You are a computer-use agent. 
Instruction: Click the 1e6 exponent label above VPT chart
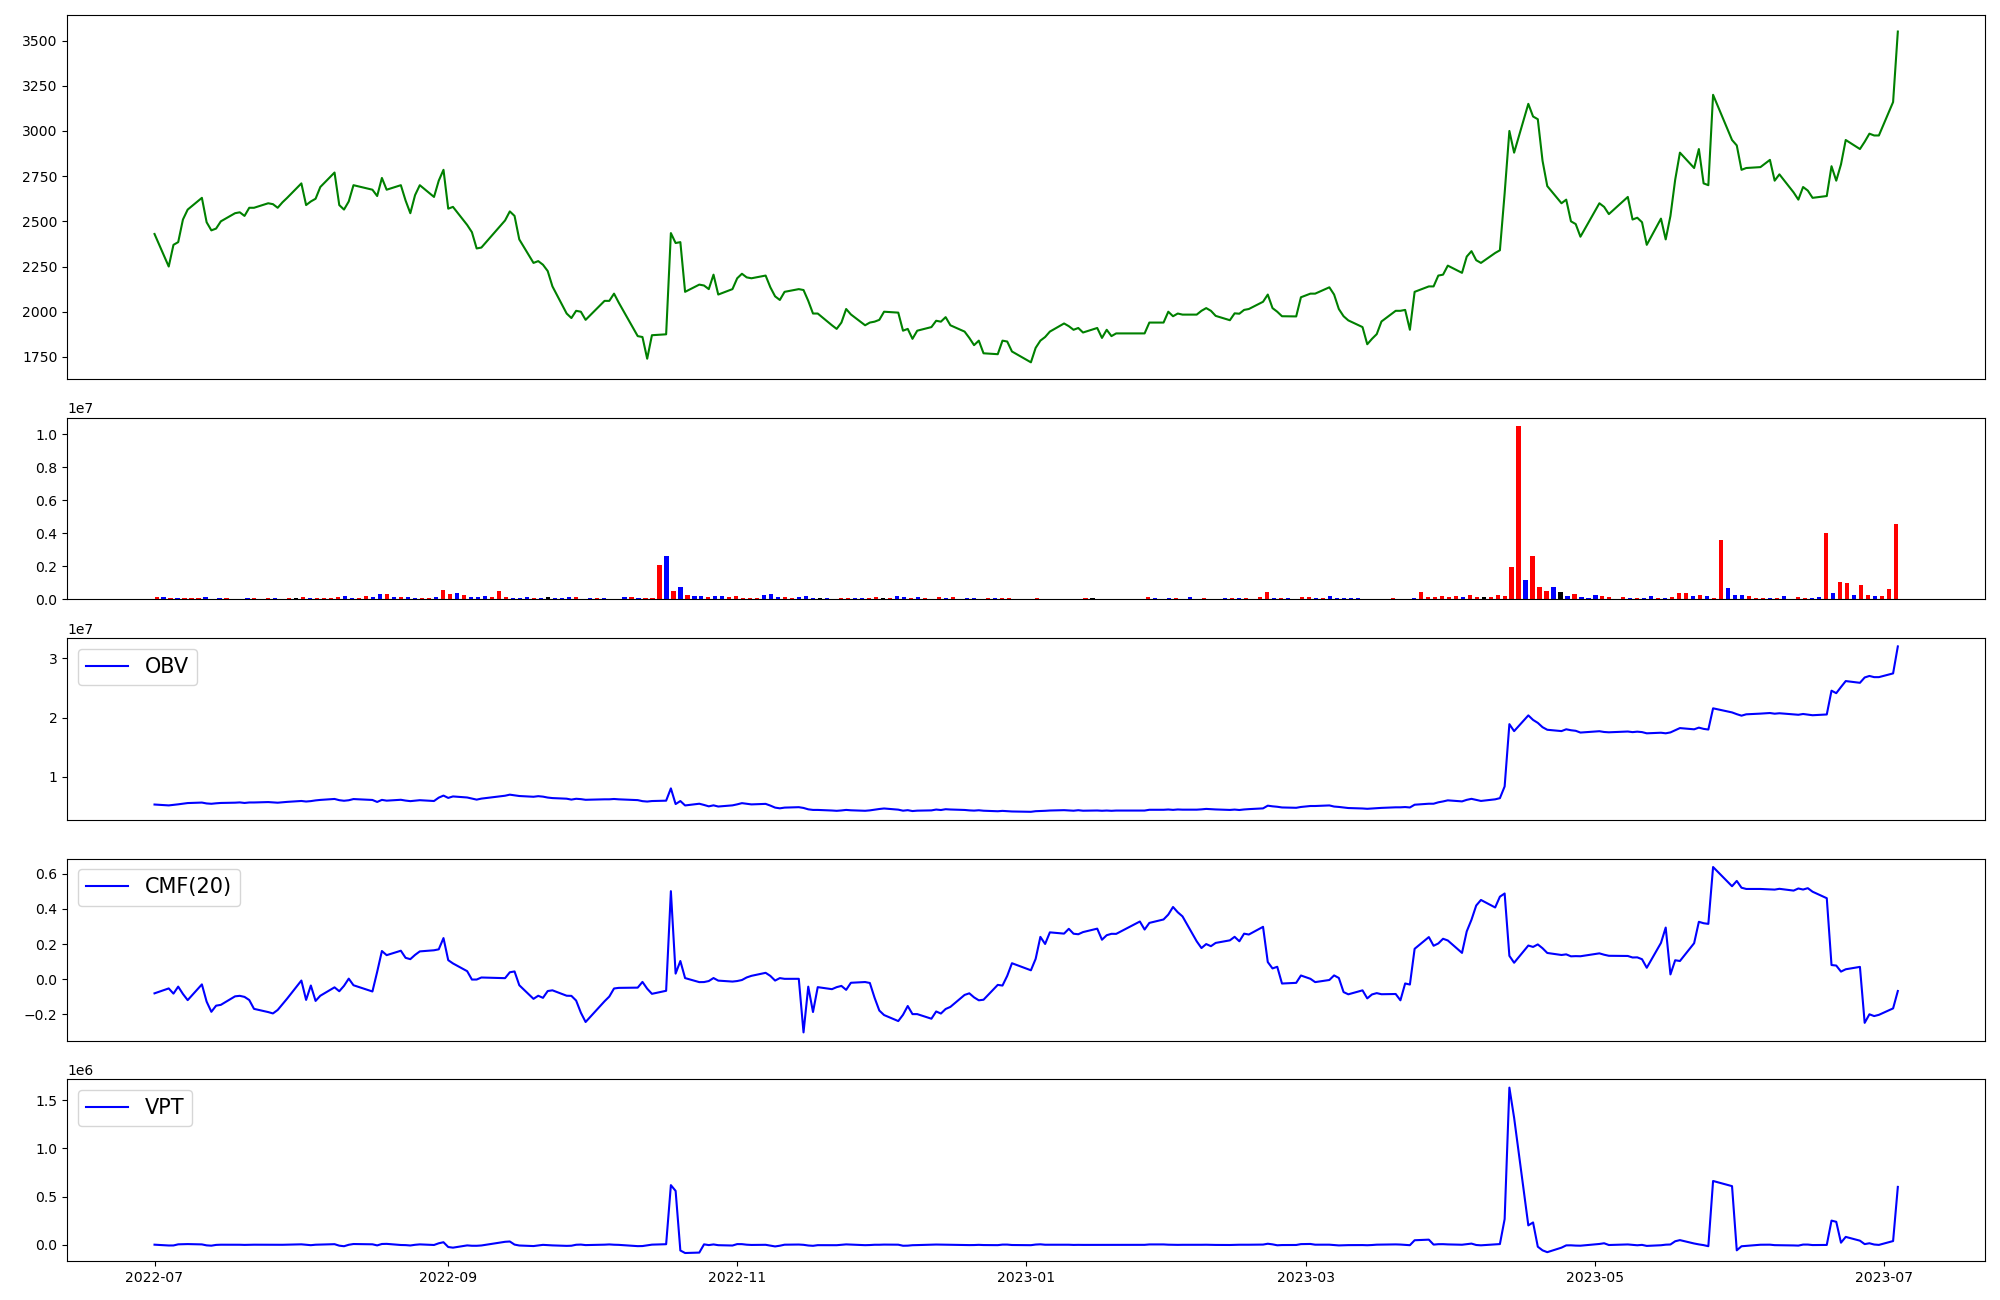click(x=80, y=1070)
